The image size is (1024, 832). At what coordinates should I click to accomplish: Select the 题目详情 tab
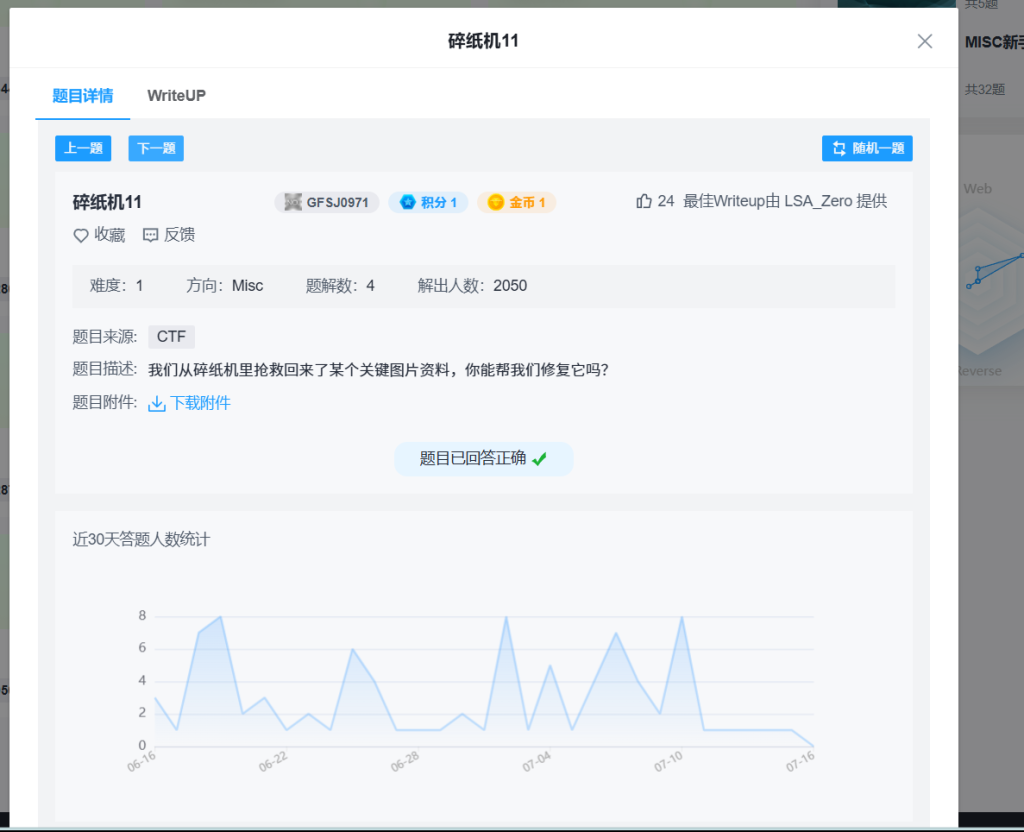tap(83, 96)
